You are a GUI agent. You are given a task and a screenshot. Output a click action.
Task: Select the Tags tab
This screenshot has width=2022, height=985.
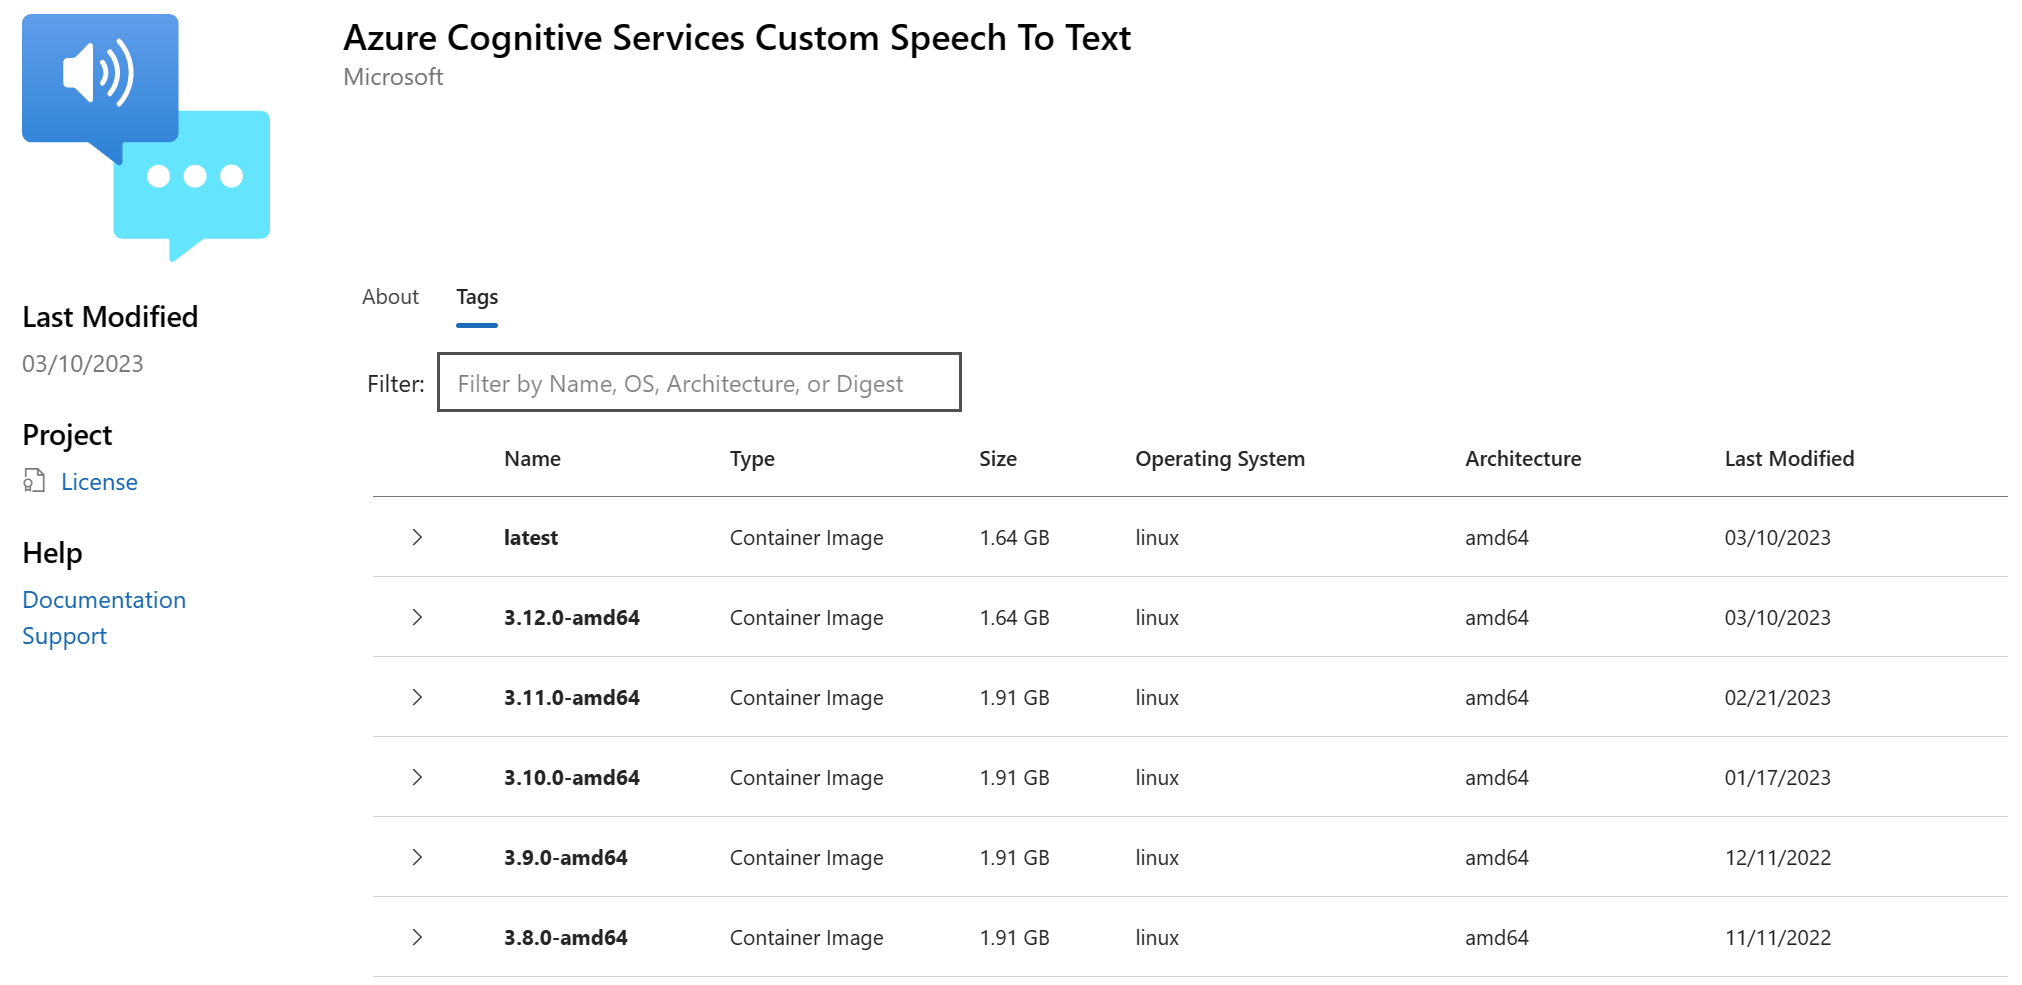pos(477,297)
